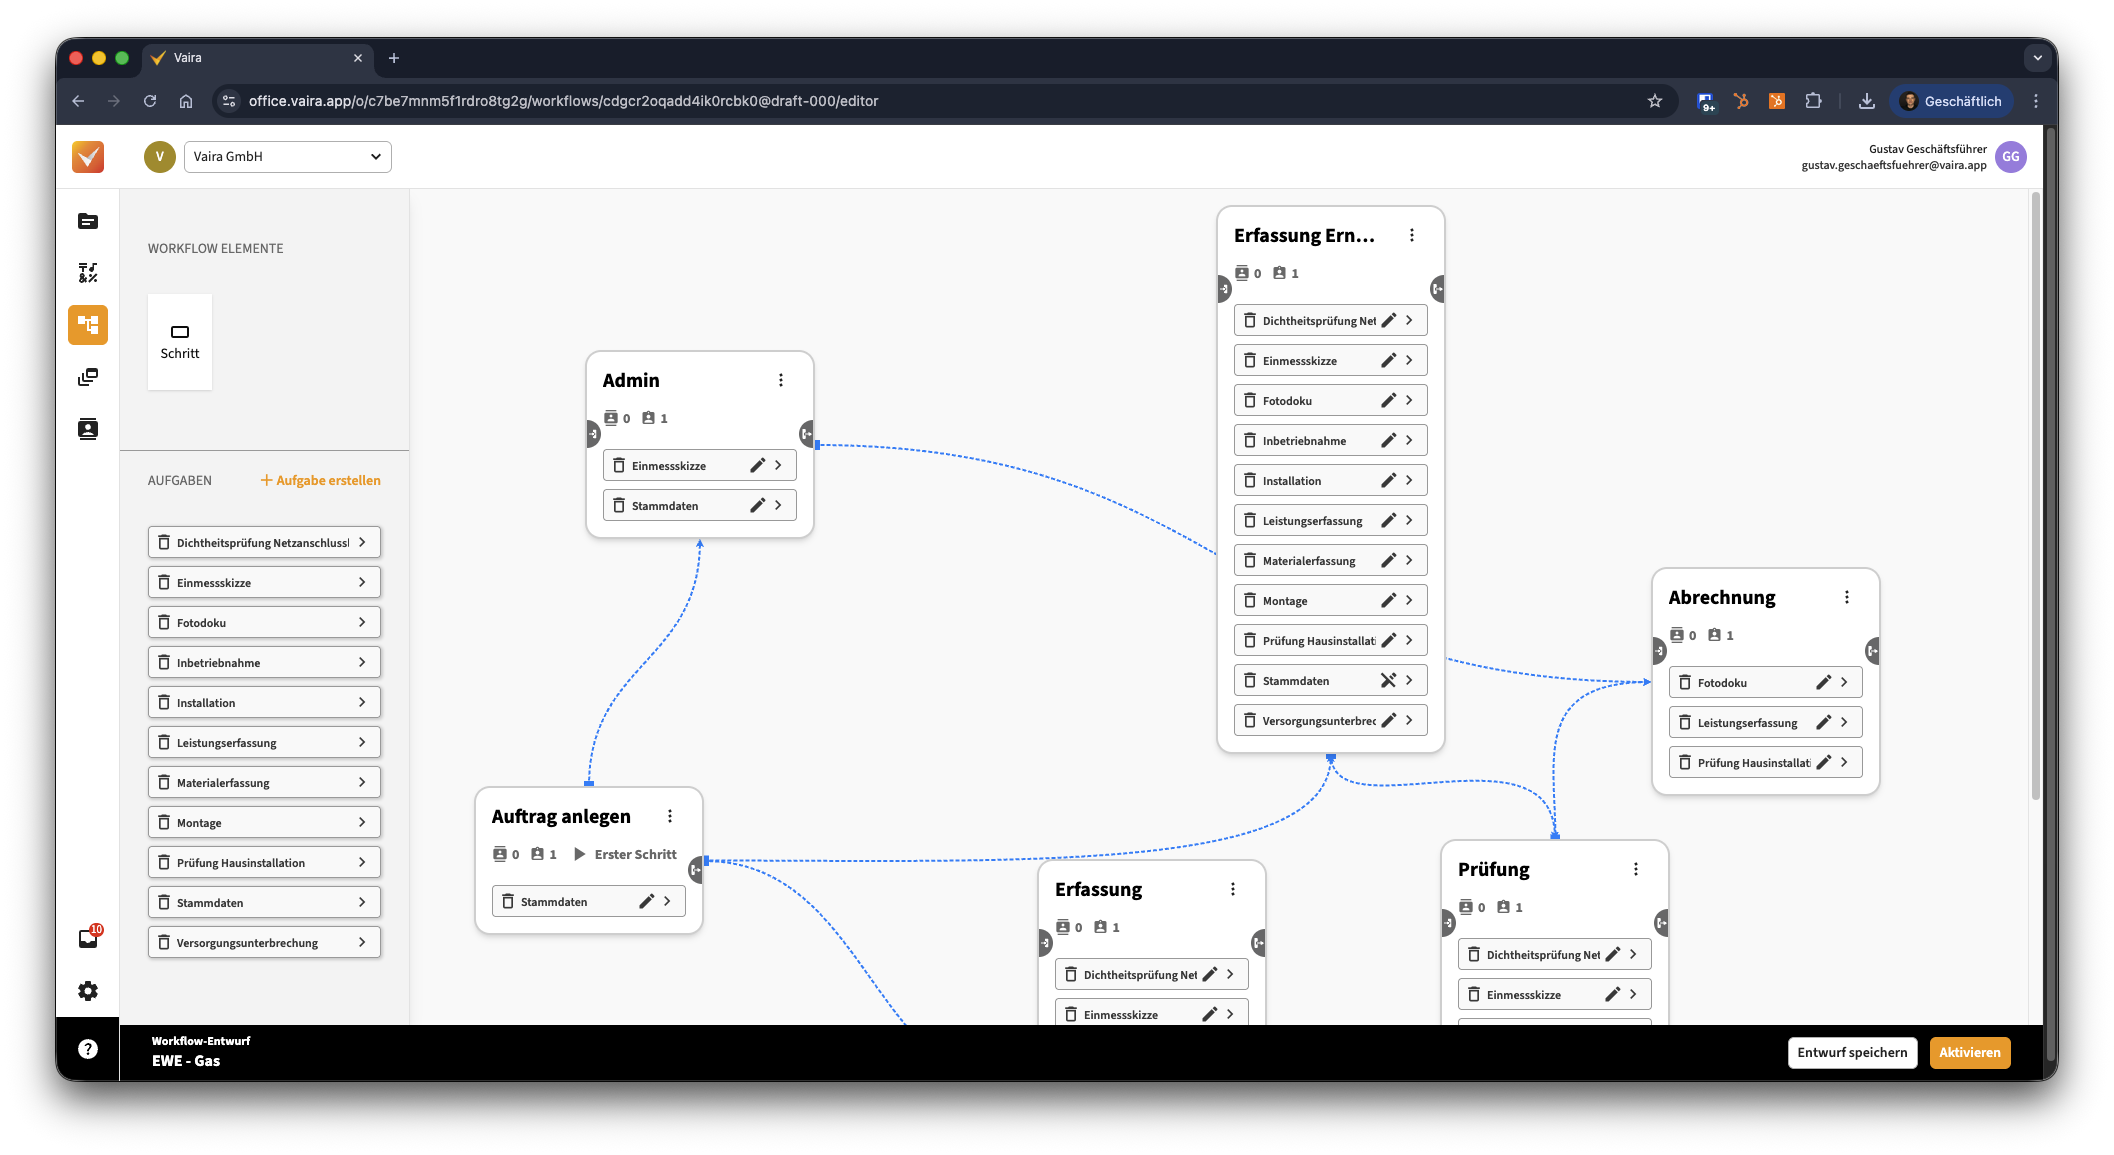Viewport: 2114px width, 1155px height.
Task: Toggle edit pencil on Abrechnung Fotodoku task
Action: coord(1823,682)
